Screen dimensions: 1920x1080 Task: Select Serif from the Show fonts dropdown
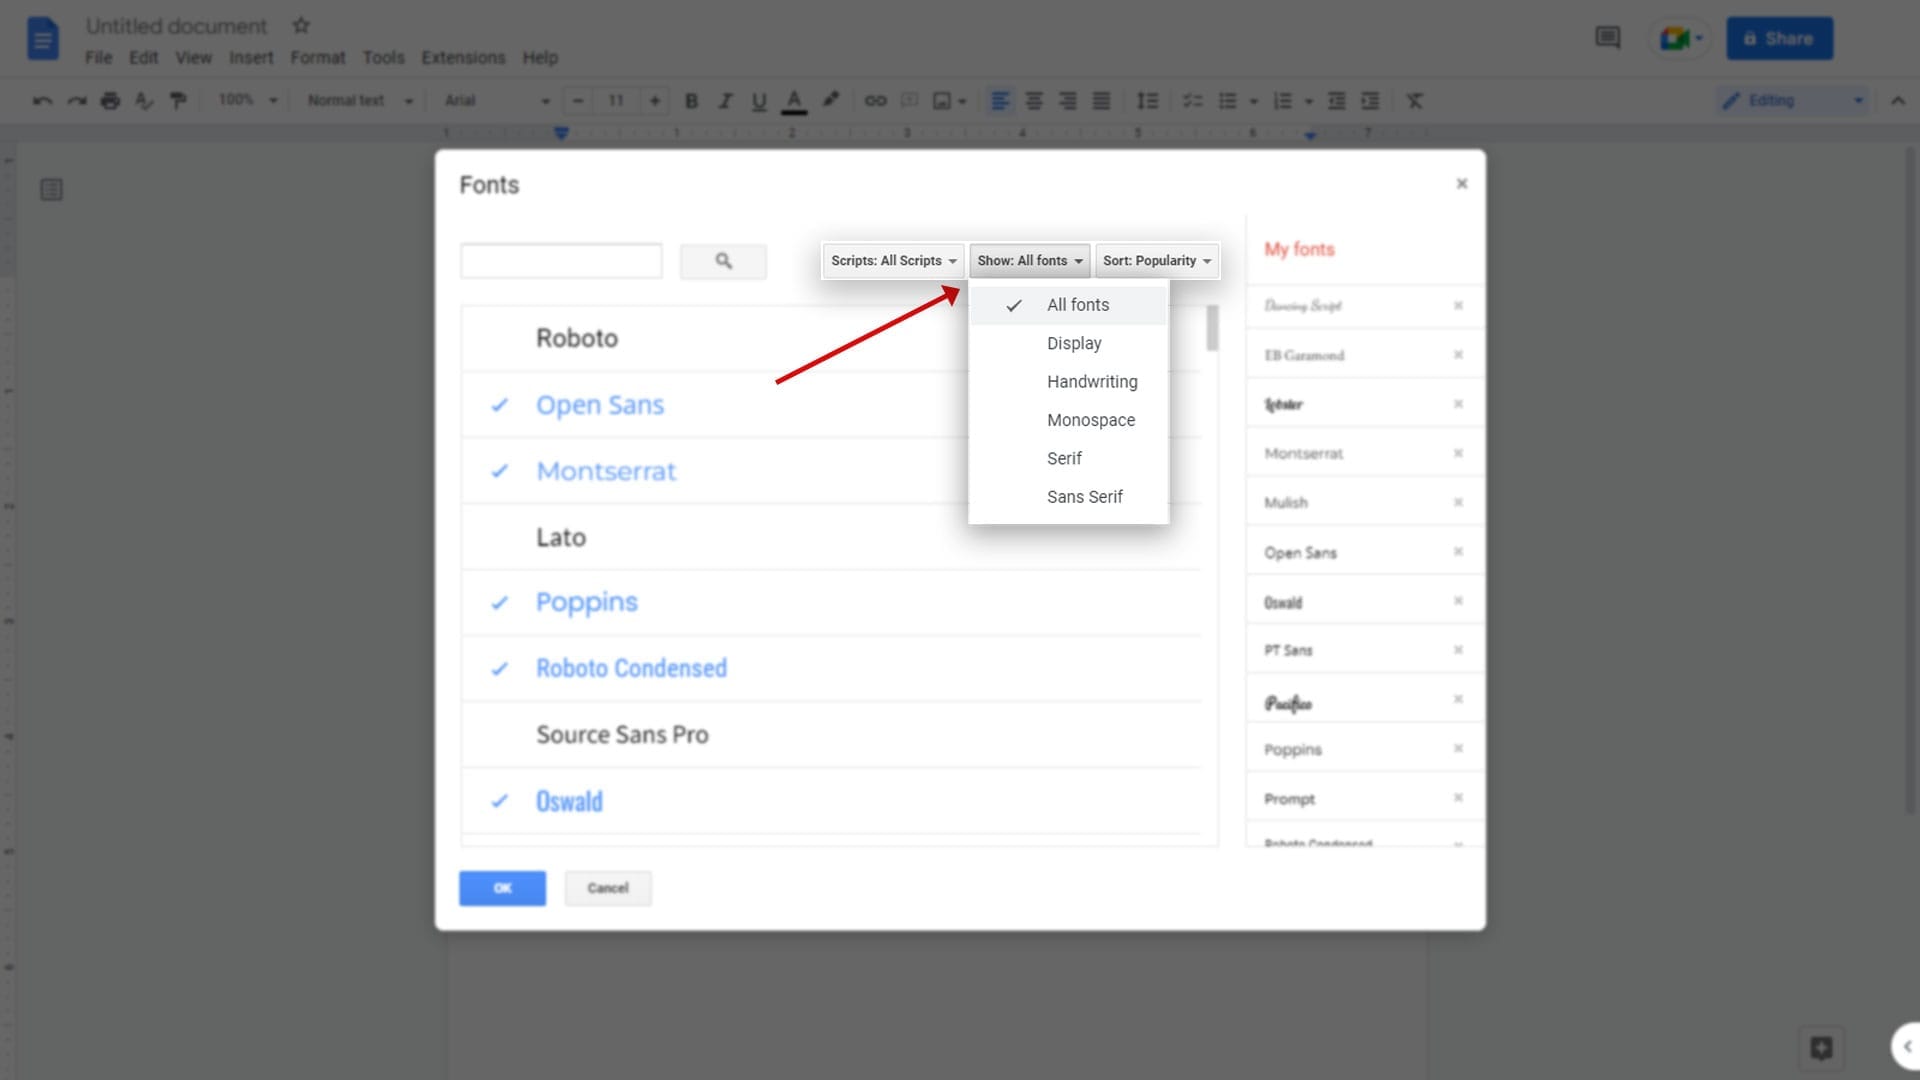[1064, 458]
